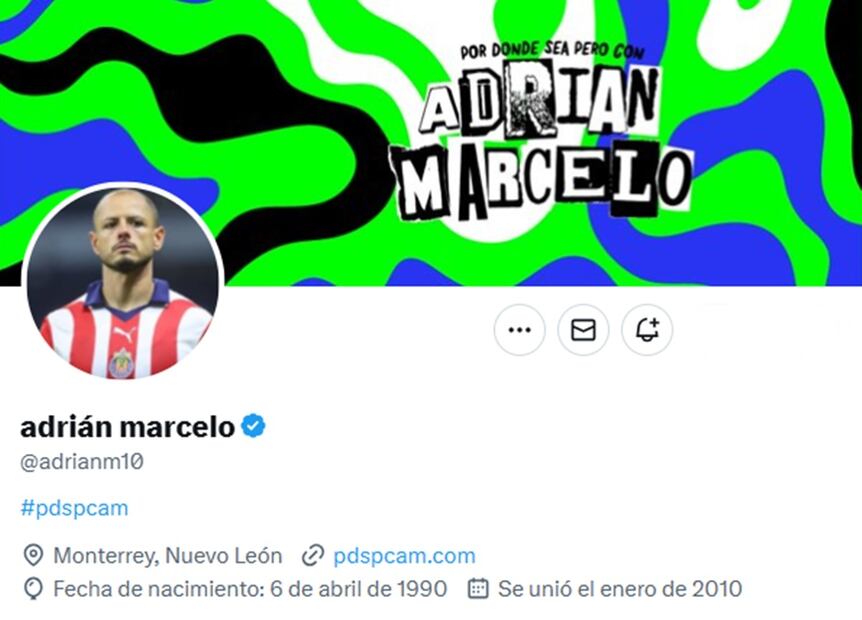862x620 pixels.
Task: Click the Por donde sea pero con banner text
Action: tap(552, 50)
